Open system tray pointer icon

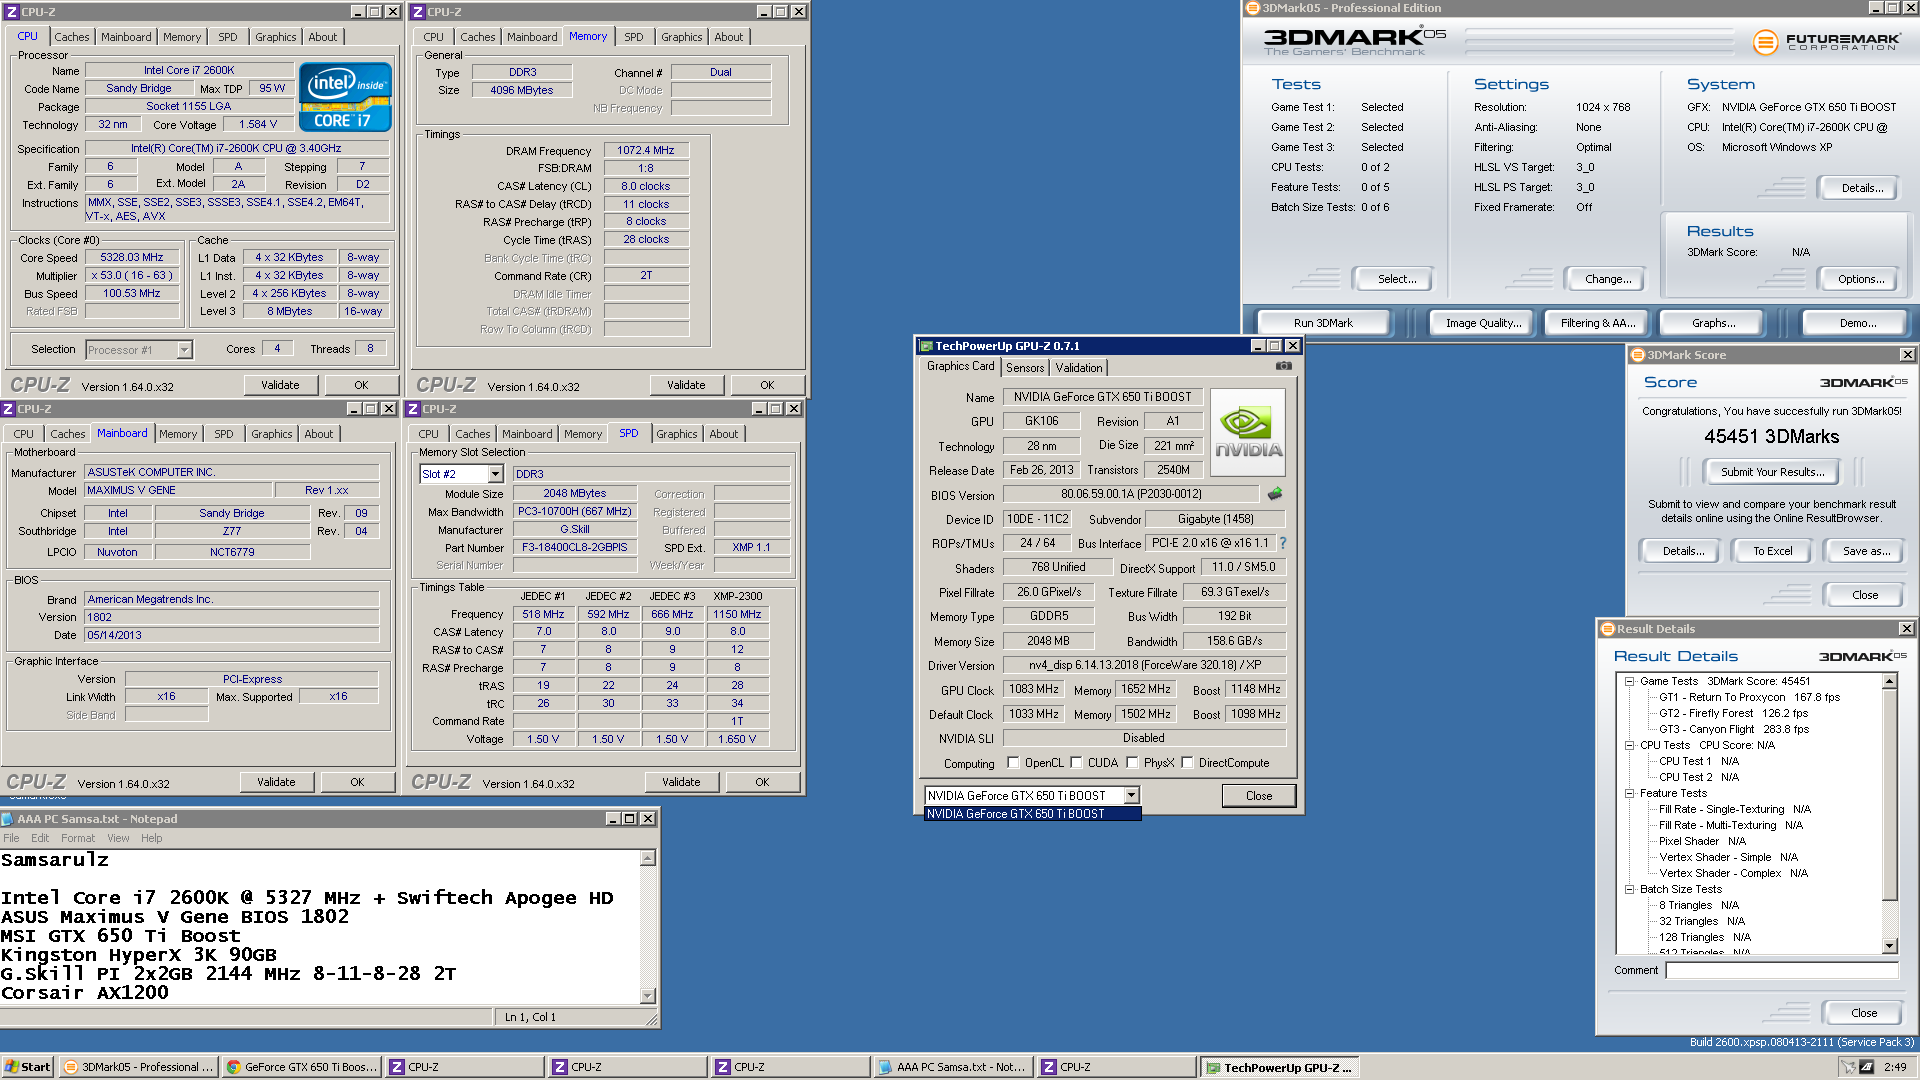(x=1848, y=1067)
